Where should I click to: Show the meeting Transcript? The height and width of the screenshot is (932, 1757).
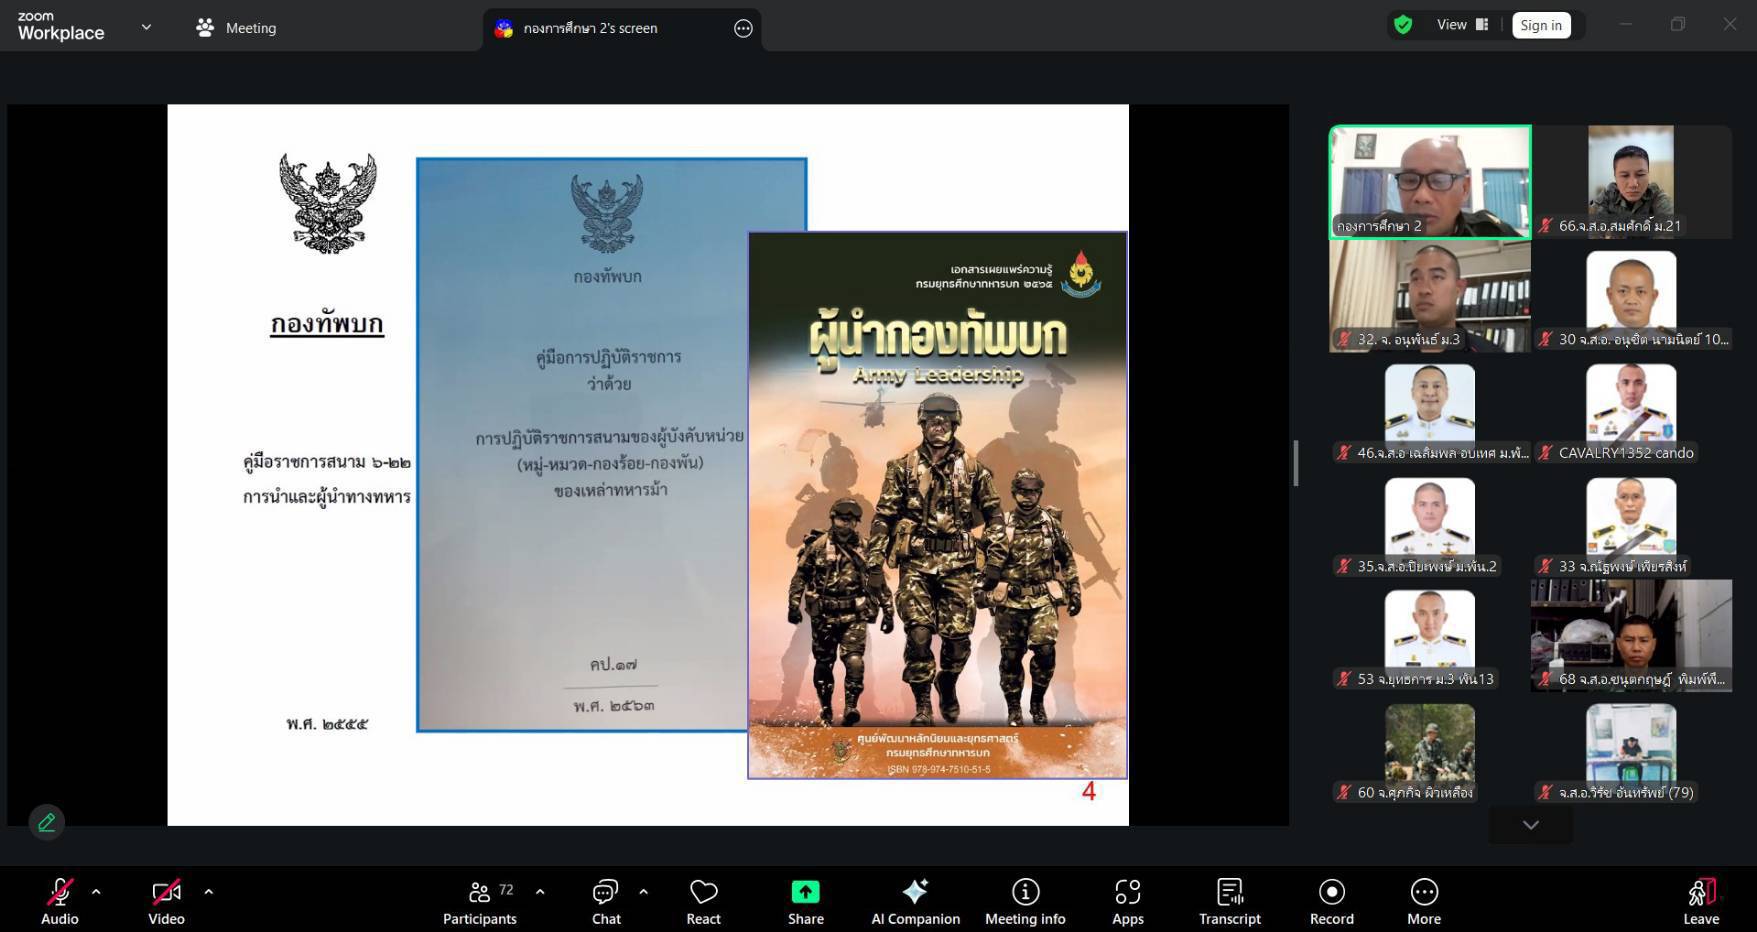(x=1229, y=901)
